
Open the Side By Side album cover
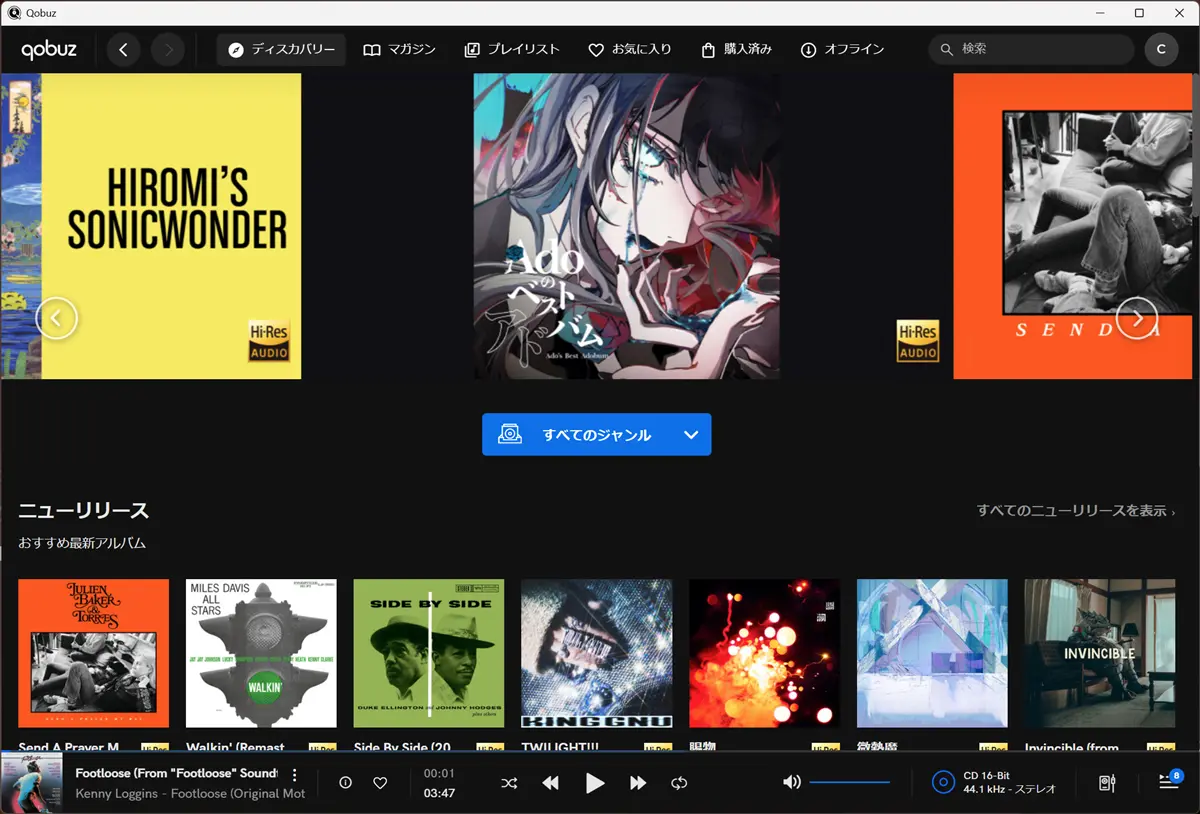pyautogui.click(x=429, y=654)
